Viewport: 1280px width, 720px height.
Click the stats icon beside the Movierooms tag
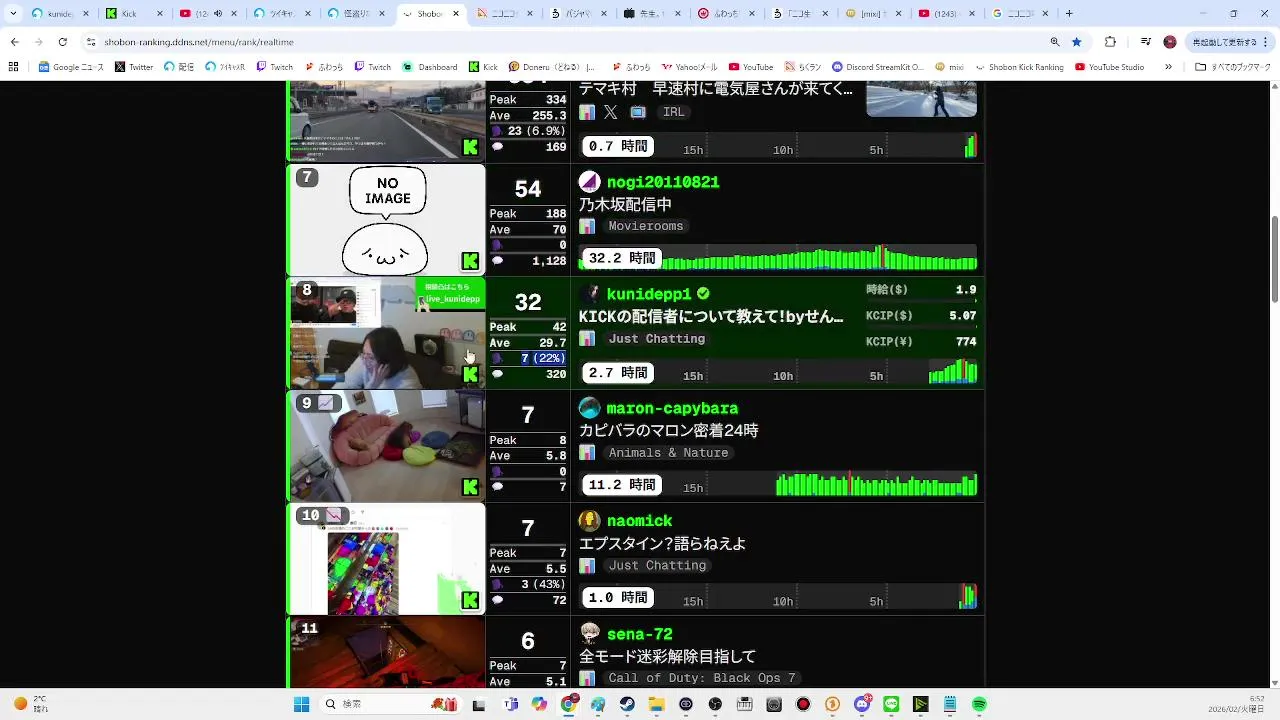pyautogui.click(x=587, y=226)
